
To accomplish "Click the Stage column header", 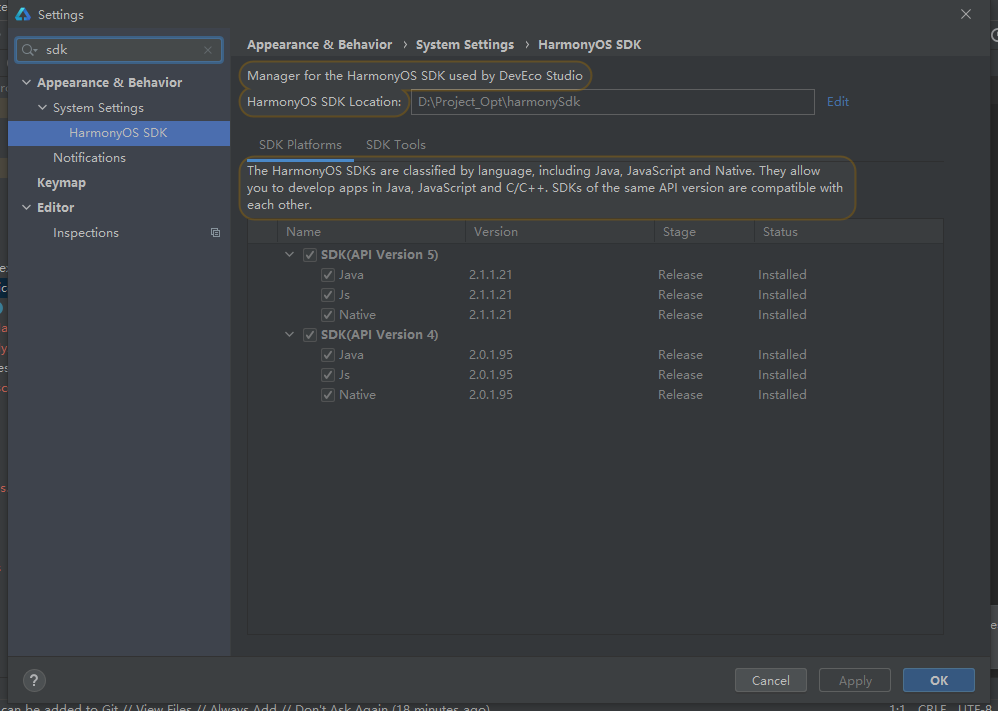I will (704, 232).
